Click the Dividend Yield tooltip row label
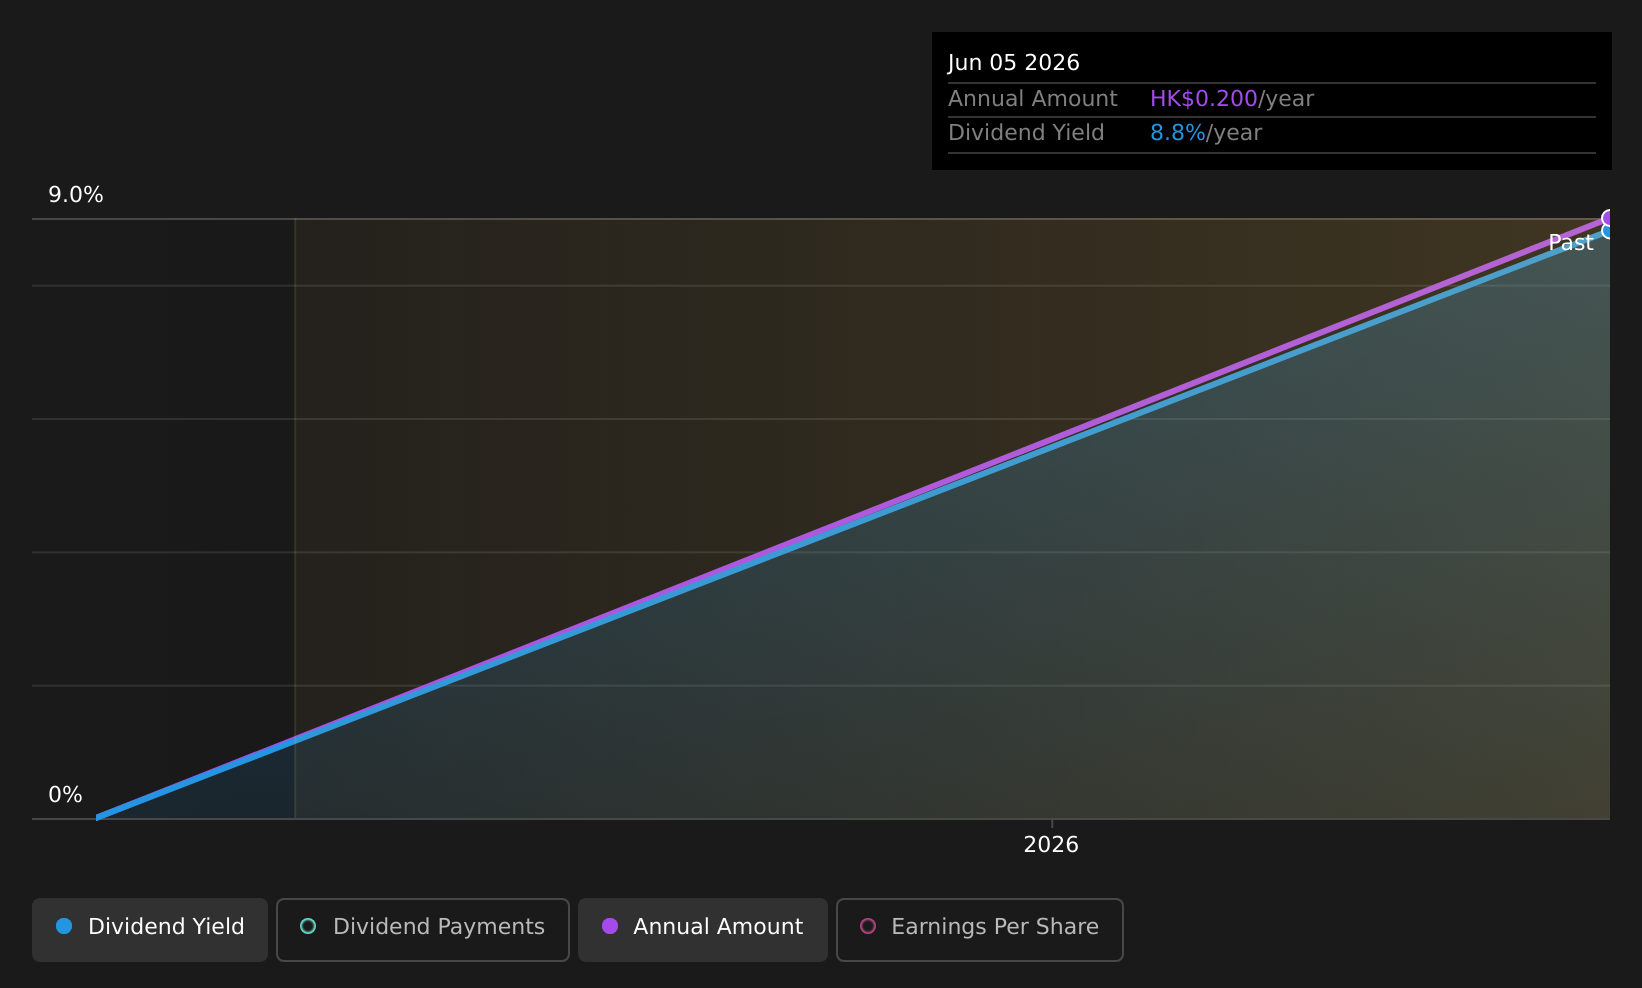The height and width of the screenshot is (988, 1642). [x=1026, y=133]
